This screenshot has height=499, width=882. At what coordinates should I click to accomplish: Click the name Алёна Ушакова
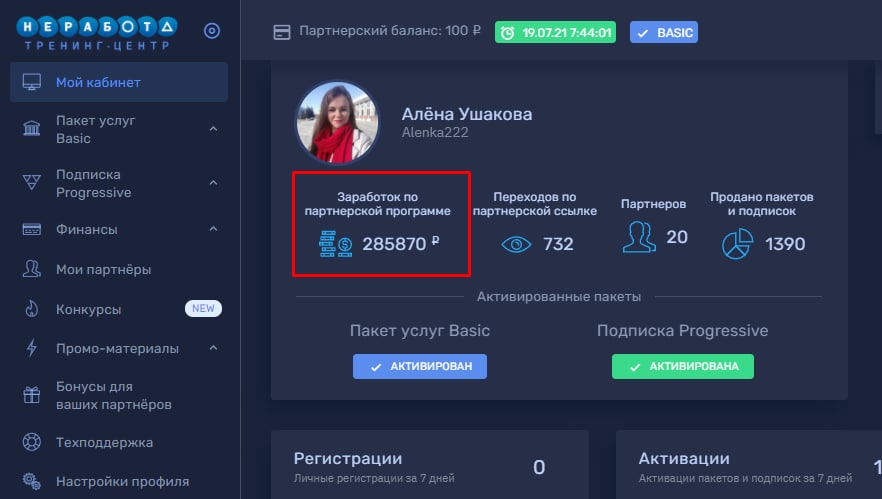point(467,114)
